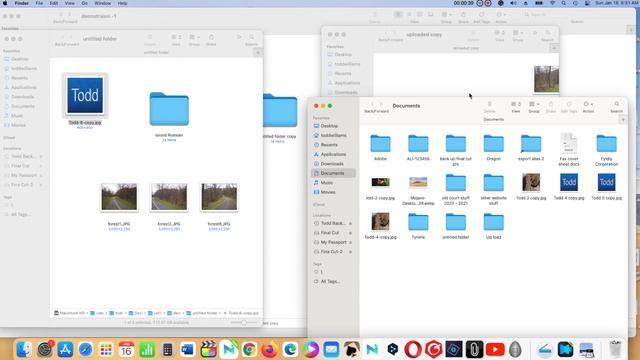Open System Preferences from the Dock
The image size is (640, 360).
click(x=44, y=349)
